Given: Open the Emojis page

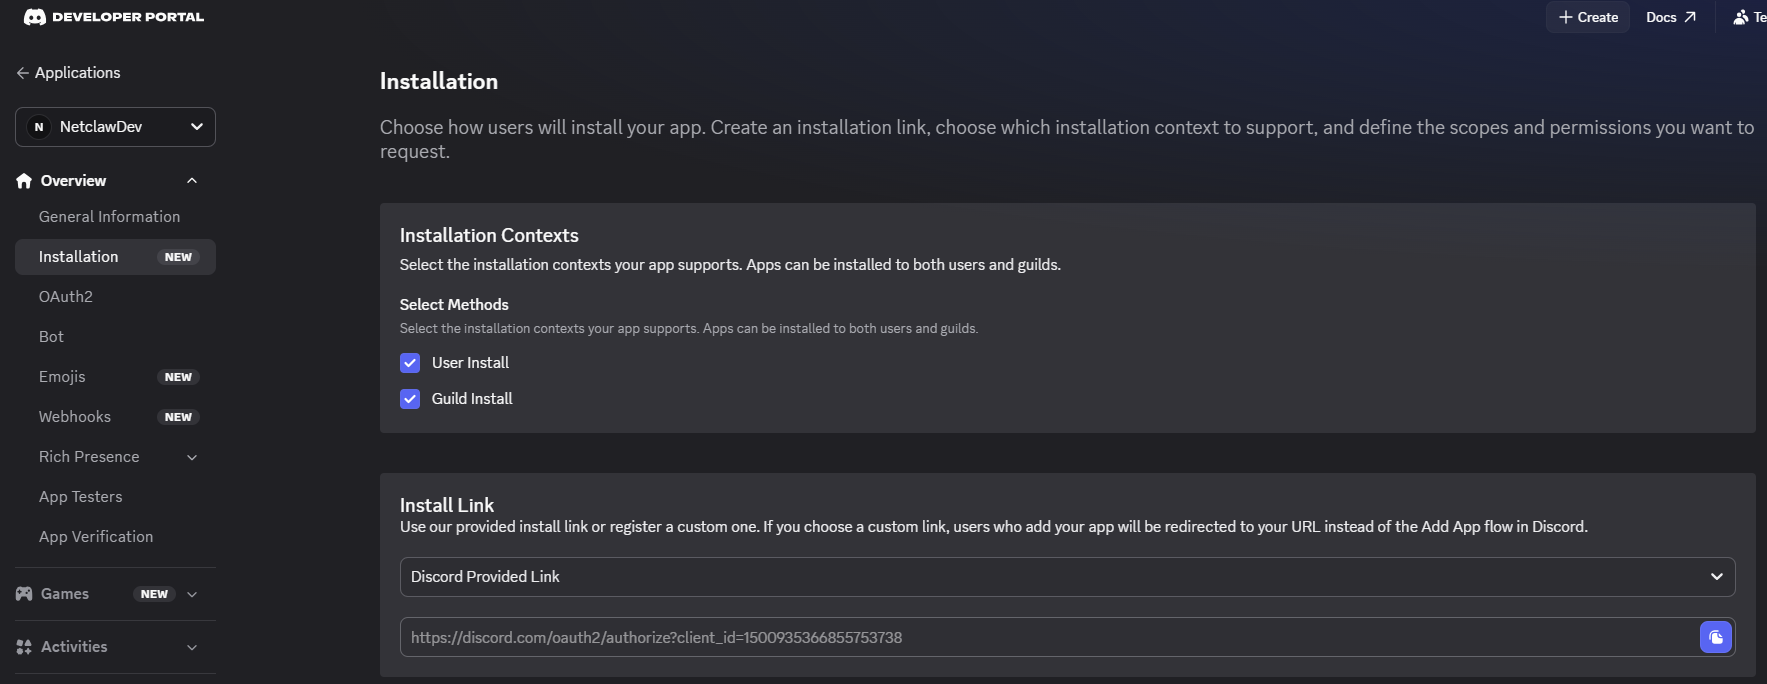Looking at the screenshot, I should (62, 377).
